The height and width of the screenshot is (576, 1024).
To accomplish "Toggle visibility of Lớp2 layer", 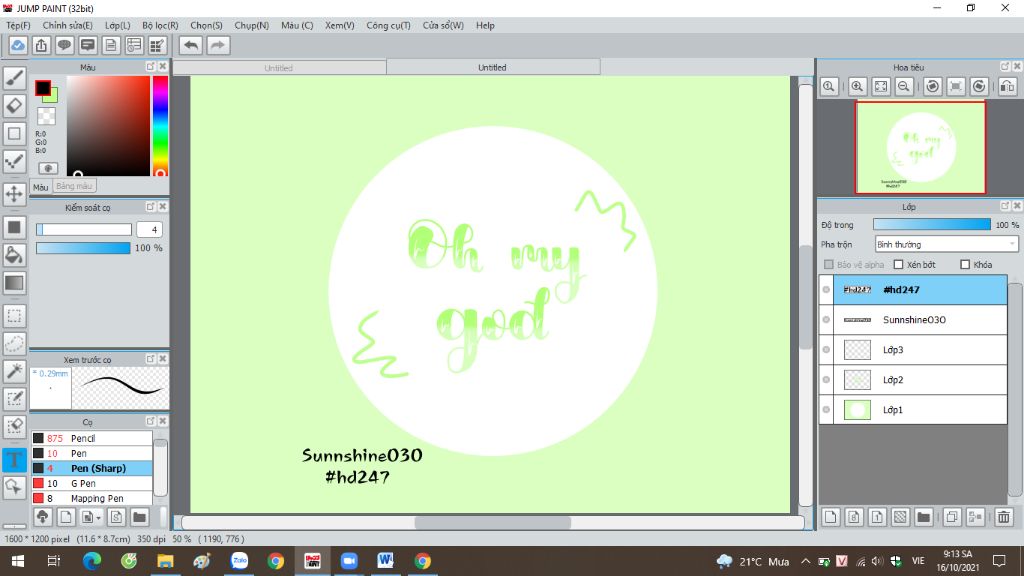I will pyautogui.click(x=826, y=379).
